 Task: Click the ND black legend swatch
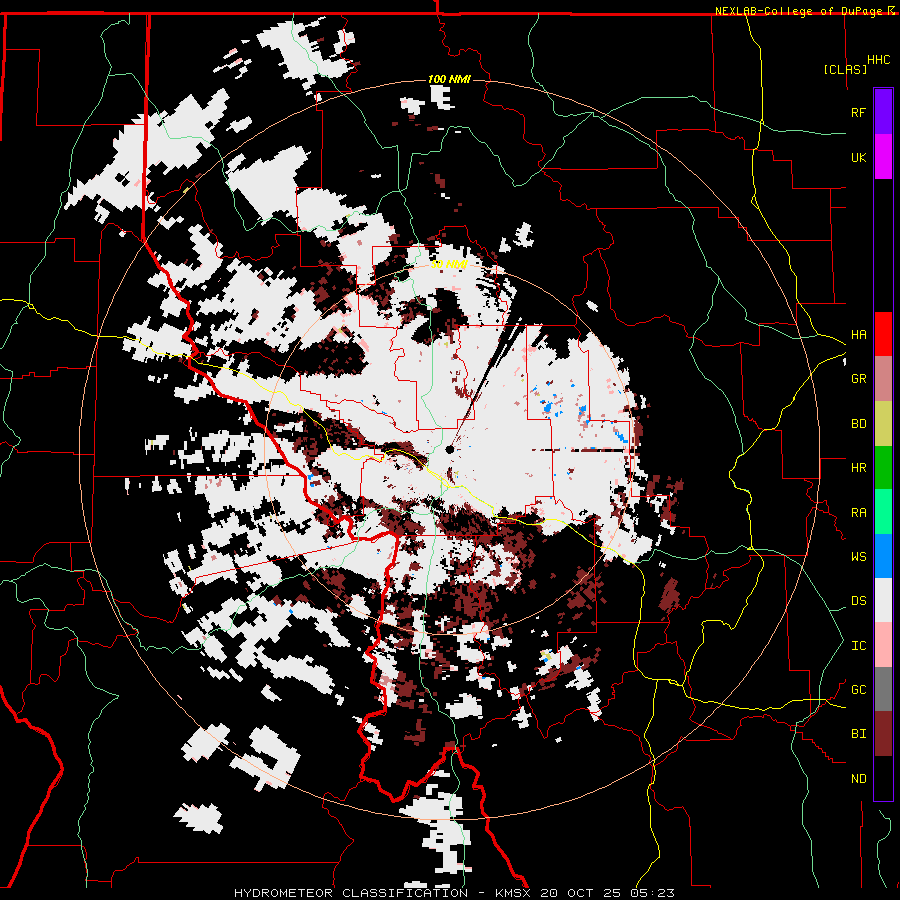click(883, 778)
